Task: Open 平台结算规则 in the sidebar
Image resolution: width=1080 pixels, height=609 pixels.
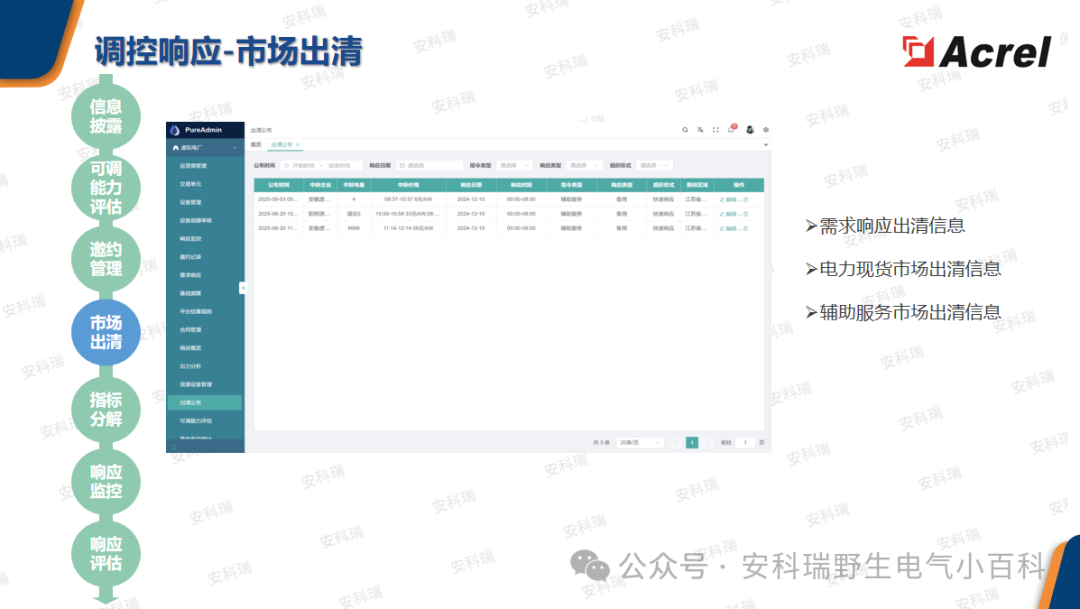Action: tap(196, 311)
